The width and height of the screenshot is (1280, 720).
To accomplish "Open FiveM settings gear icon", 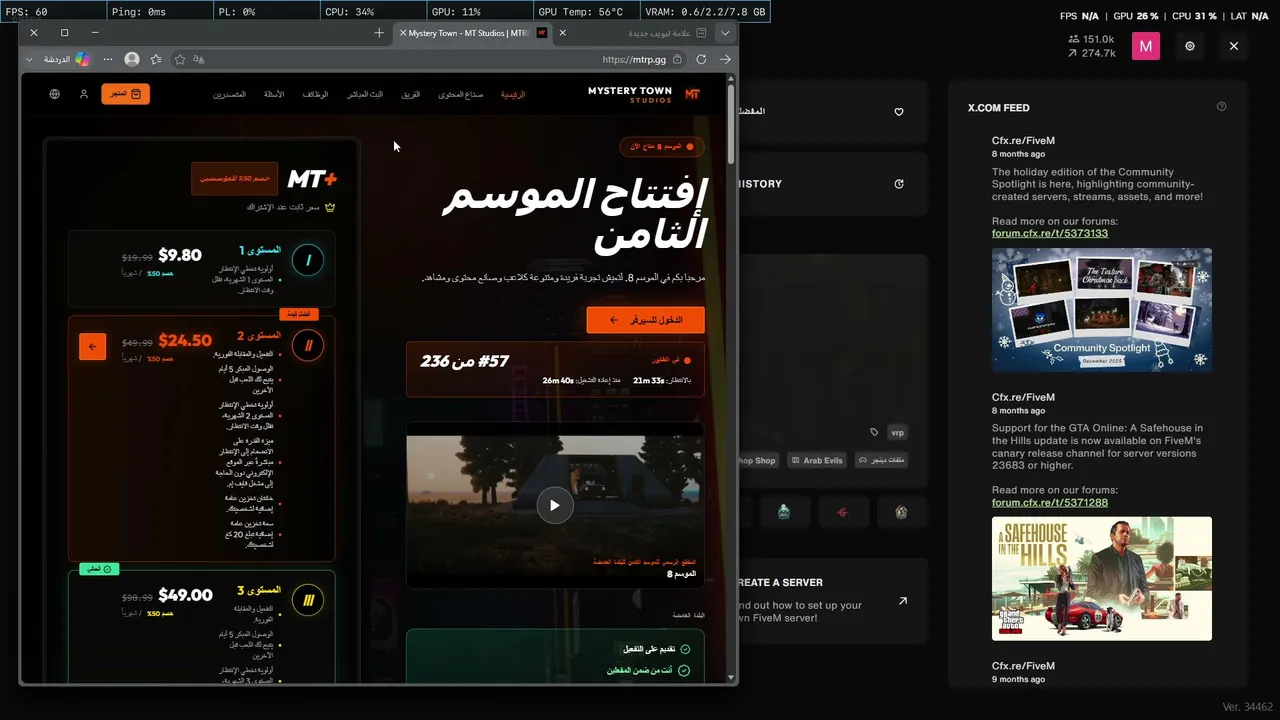I will (1190, 46).
